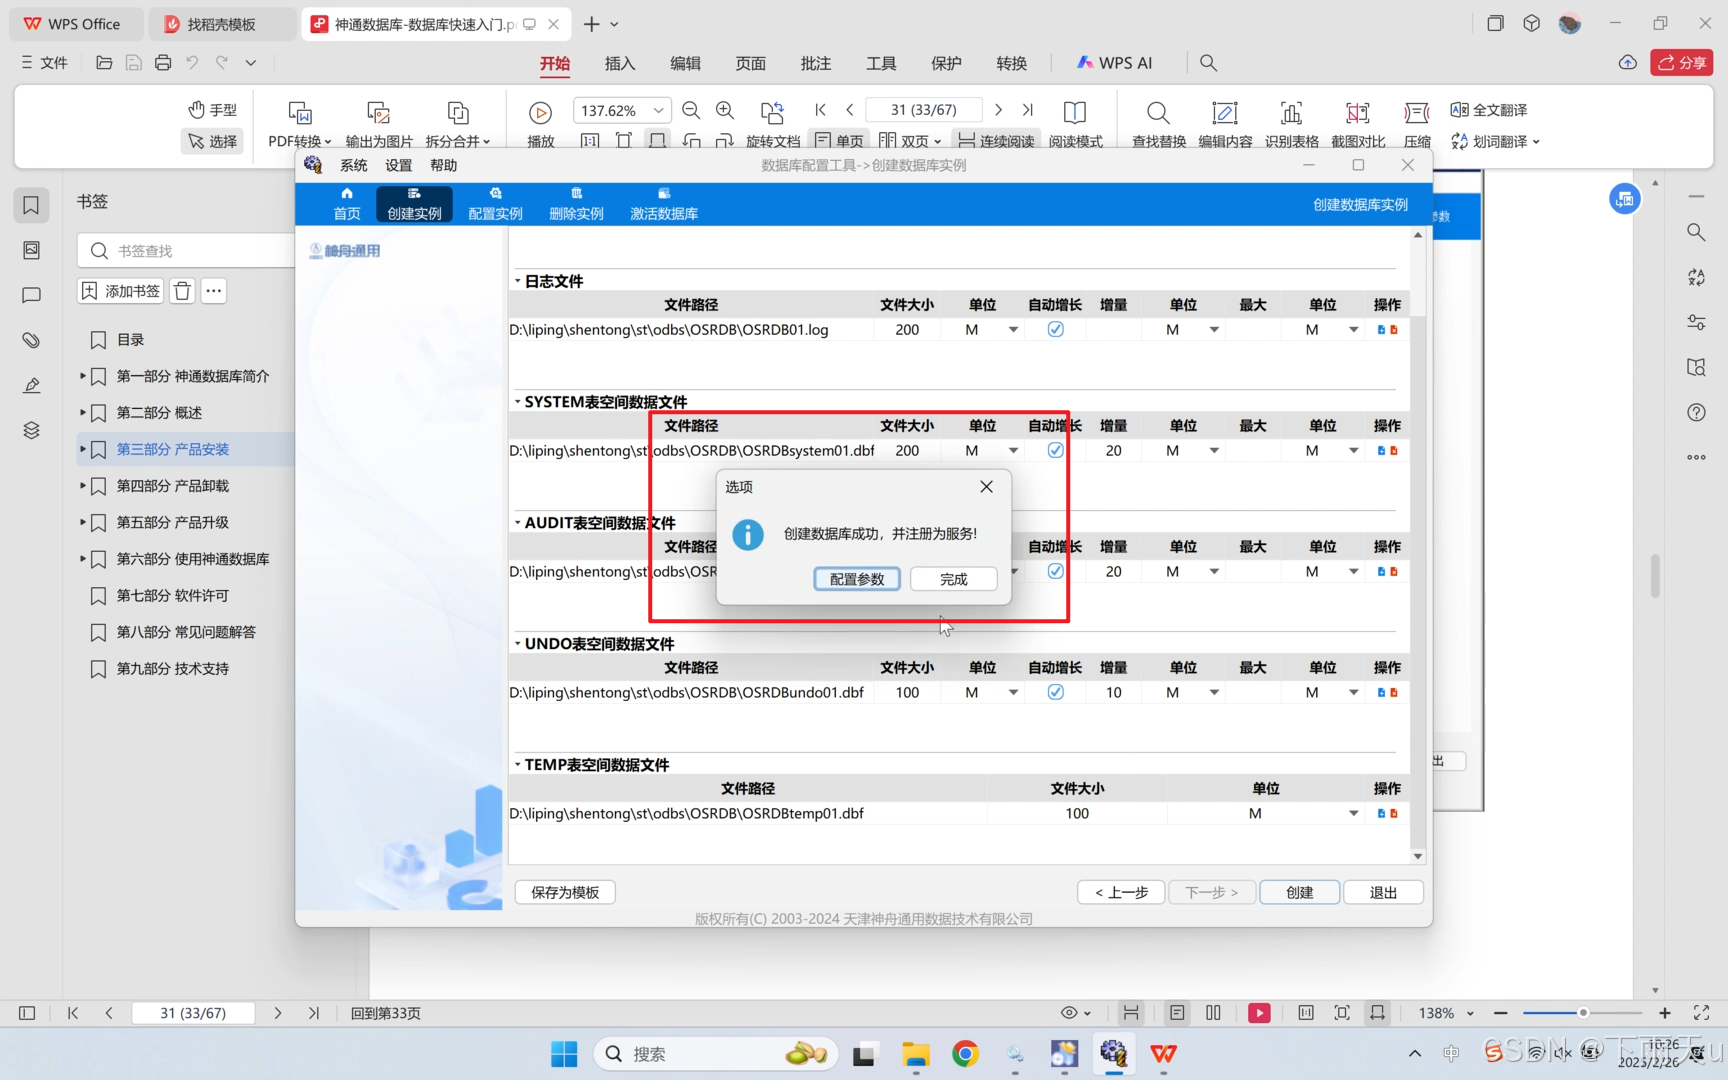Open the bookmarks sidebar panel icon
The width and height of the screenshot is (1728, 1080).
(x=31, y=205)
